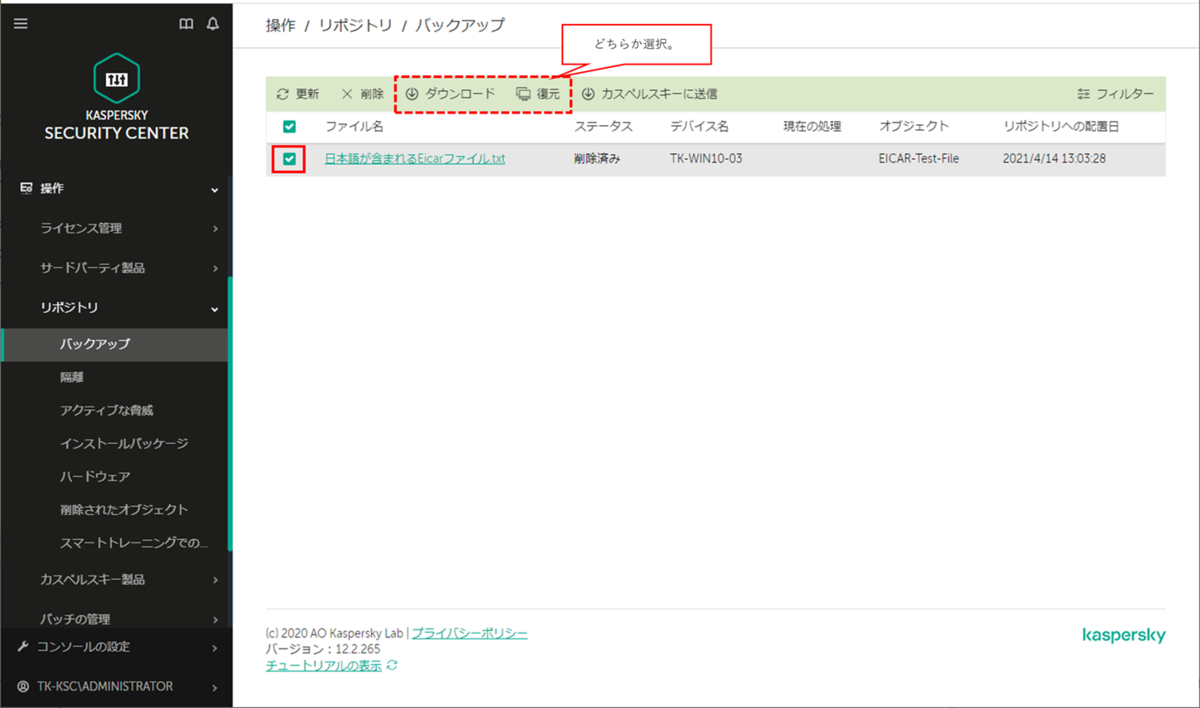This screenshot has height=708, width=1200.
Task: Open the フィルター (filter) icon on the right
Action: click(1084, 94)
